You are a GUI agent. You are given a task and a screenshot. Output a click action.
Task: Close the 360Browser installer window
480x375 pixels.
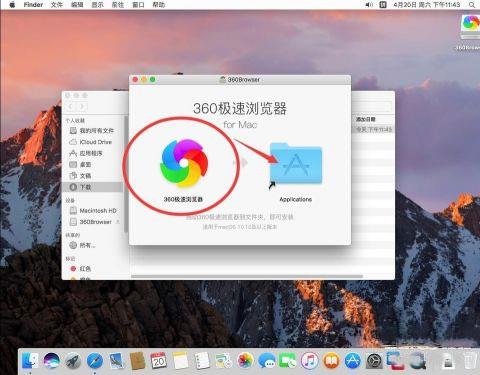point(135,79)
